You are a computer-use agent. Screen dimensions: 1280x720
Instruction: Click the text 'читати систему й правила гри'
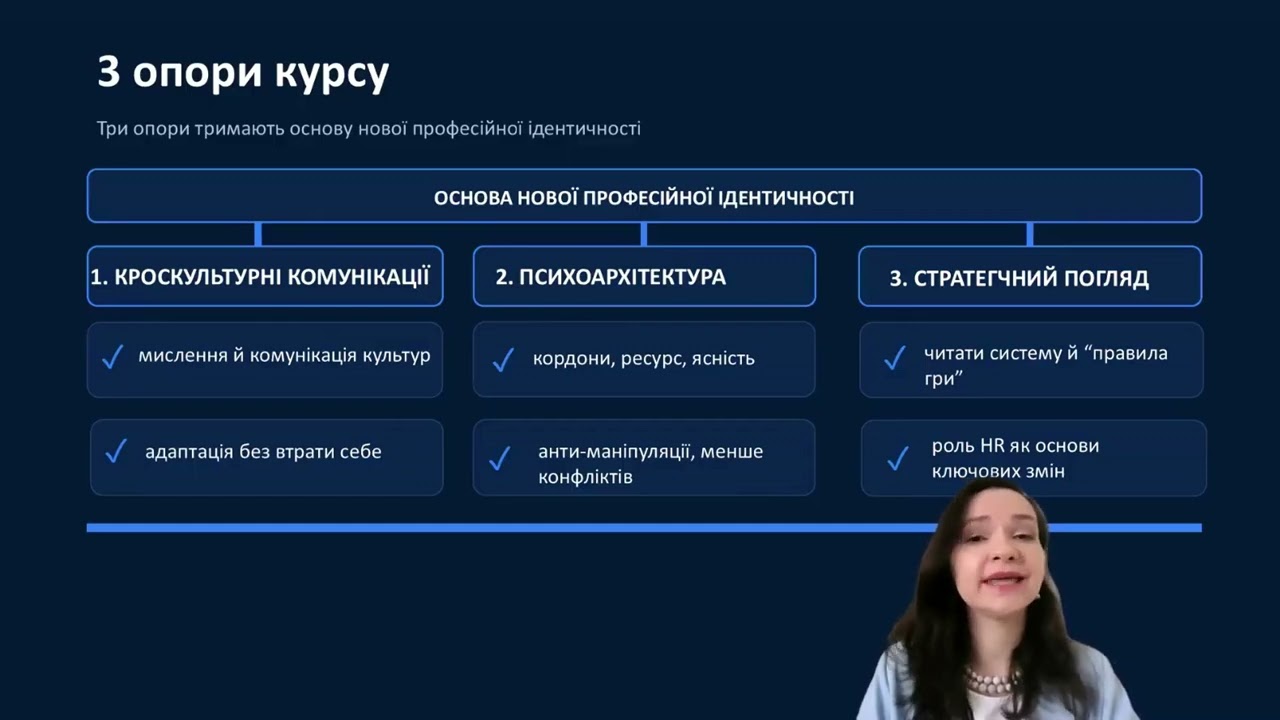point(1045,366)
